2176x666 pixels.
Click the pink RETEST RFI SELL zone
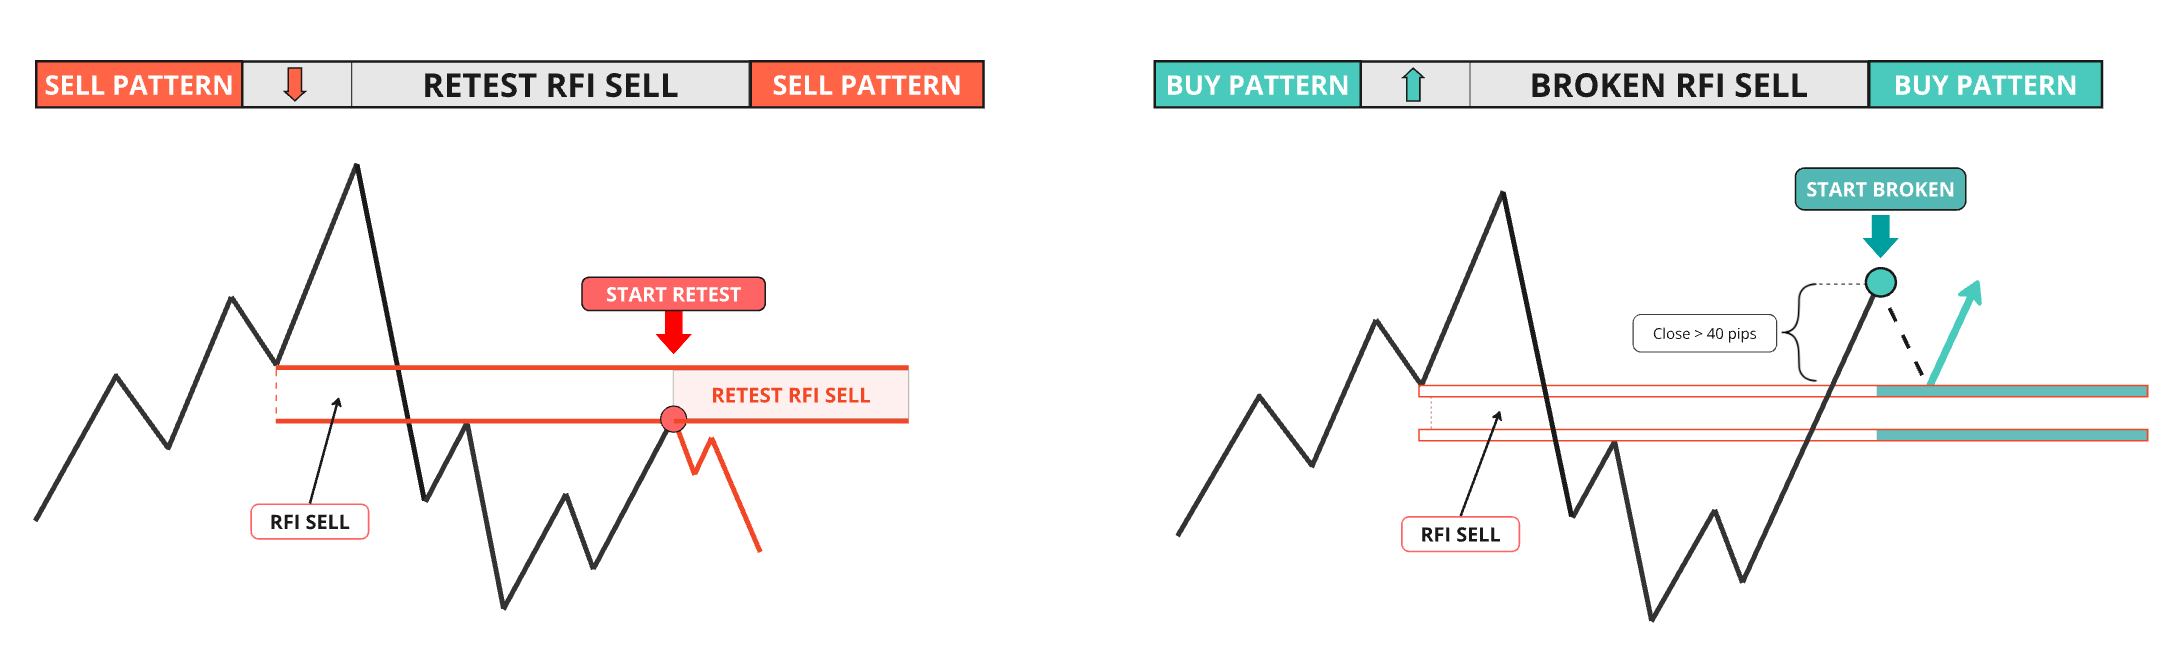pyautogui.click(x=790, y=395)
